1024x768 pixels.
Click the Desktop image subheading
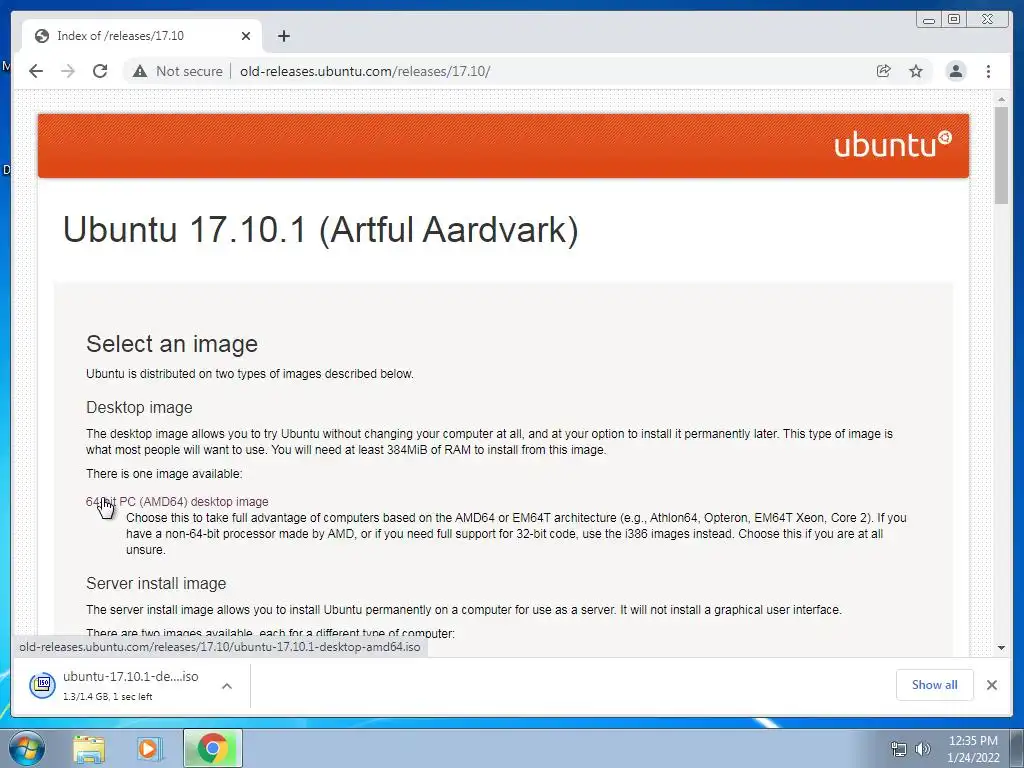coord(139,408)
